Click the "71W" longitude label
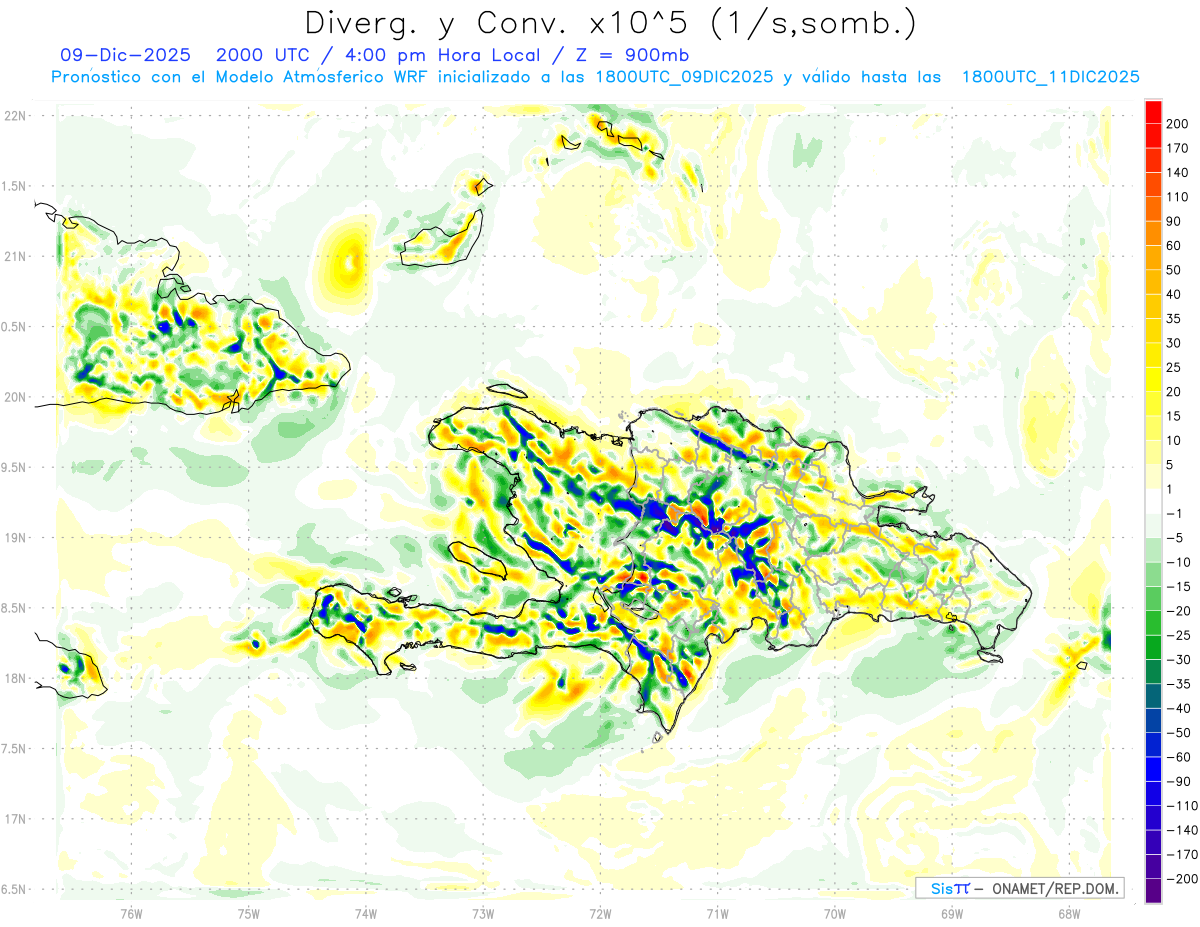Screen dimensions: 1200x927 [x=717, y=913]
